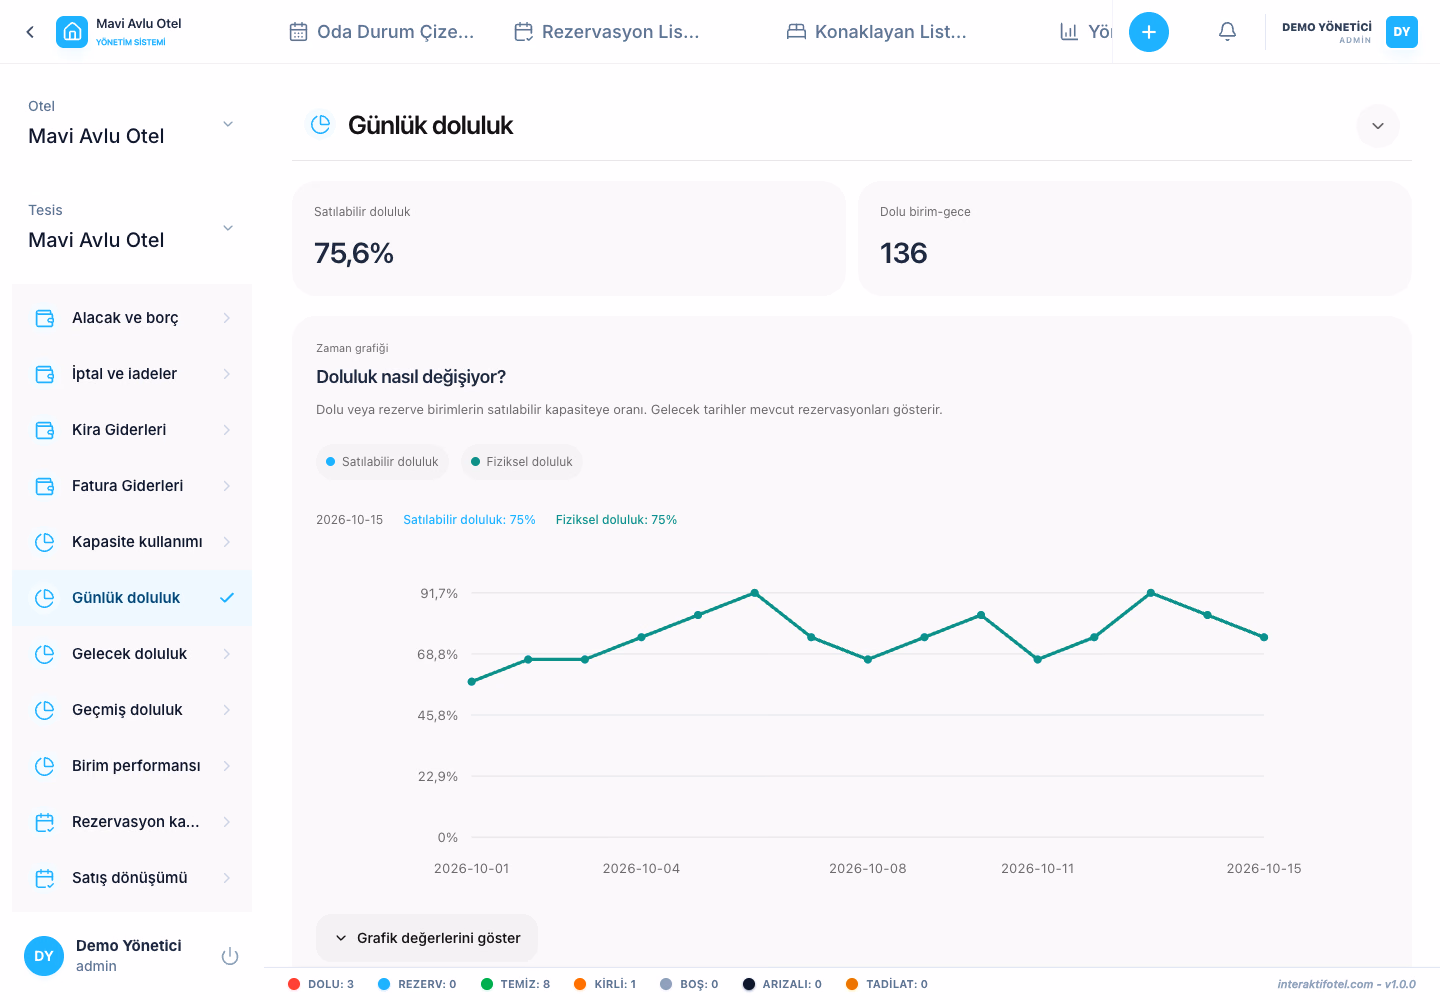Open the Alacak ve borç chevron arrow
The width and height of the screenshot is (1440, 1000).
tap(227, 318)
